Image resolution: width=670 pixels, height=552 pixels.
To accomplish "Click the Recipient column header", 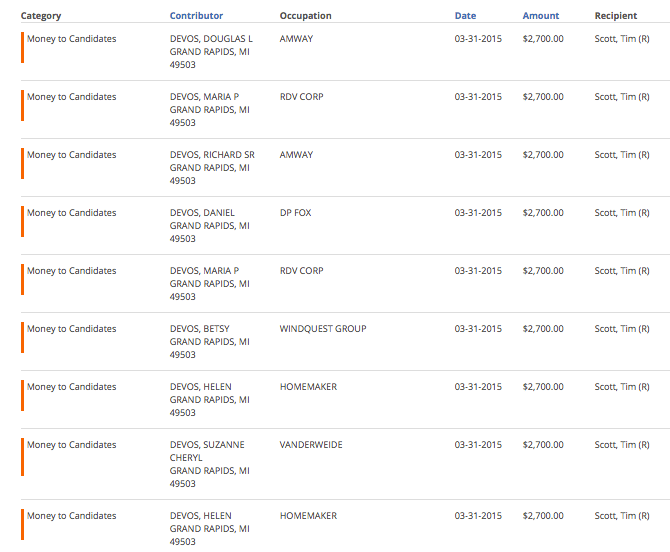I will (616, 16).
